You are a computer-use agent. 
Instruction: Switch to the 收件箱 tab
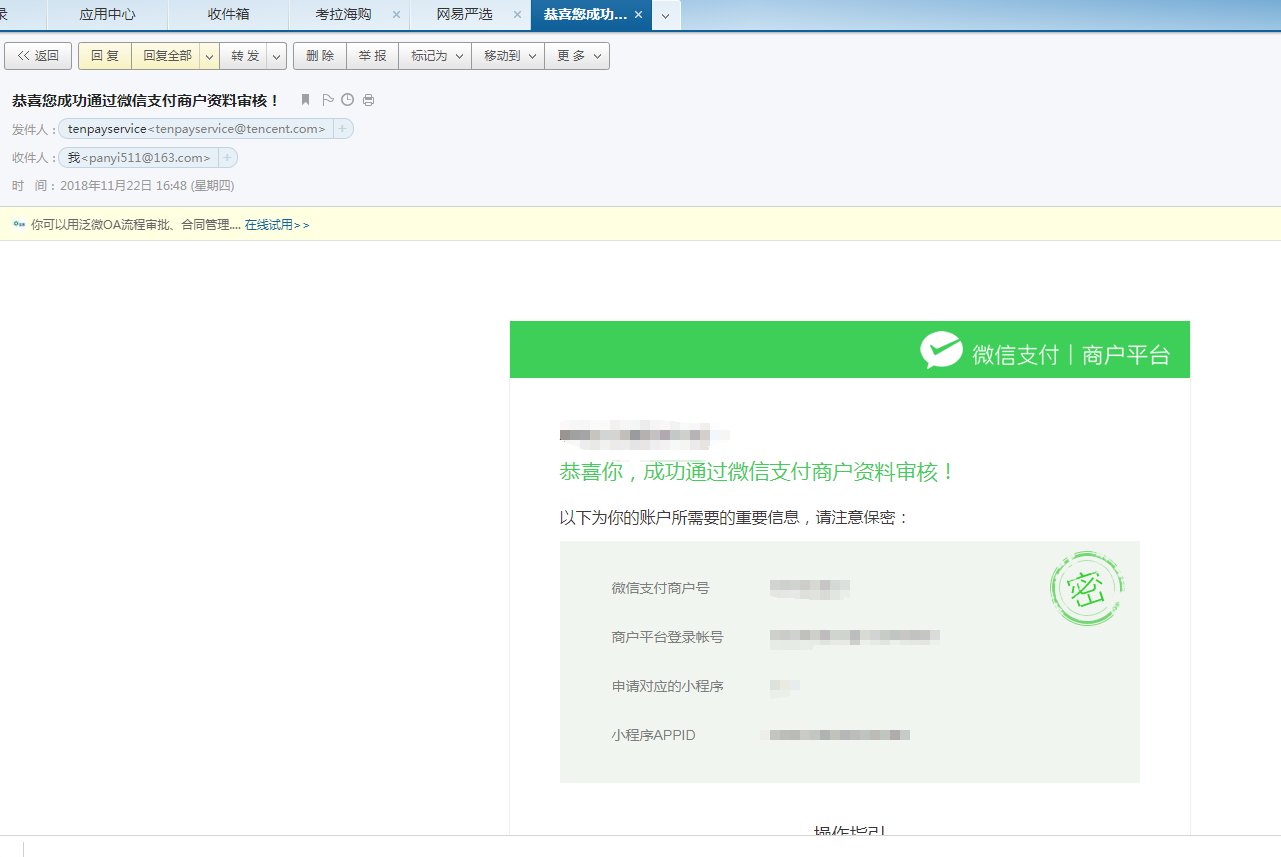click(228, 15)
